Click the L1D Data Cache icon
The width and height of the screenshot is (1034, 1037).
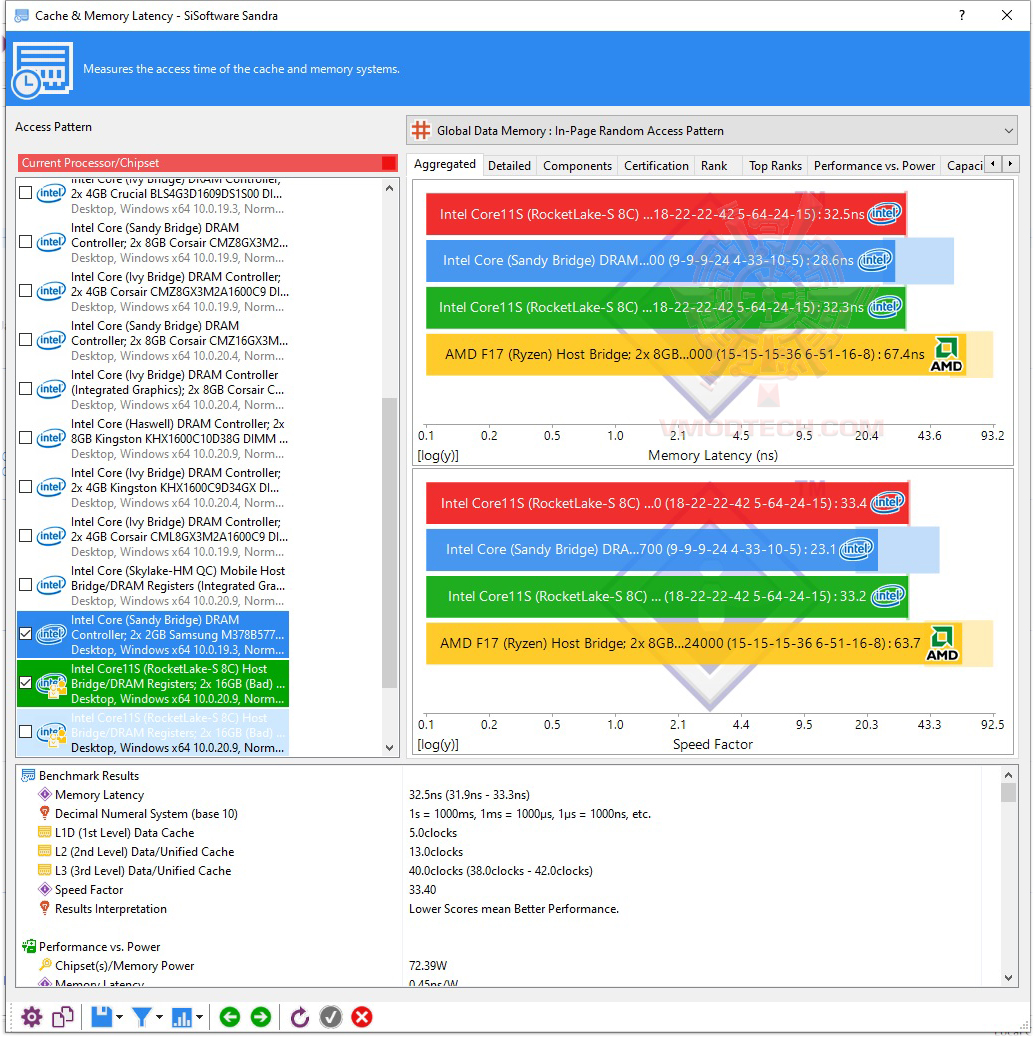click(44, 832)
